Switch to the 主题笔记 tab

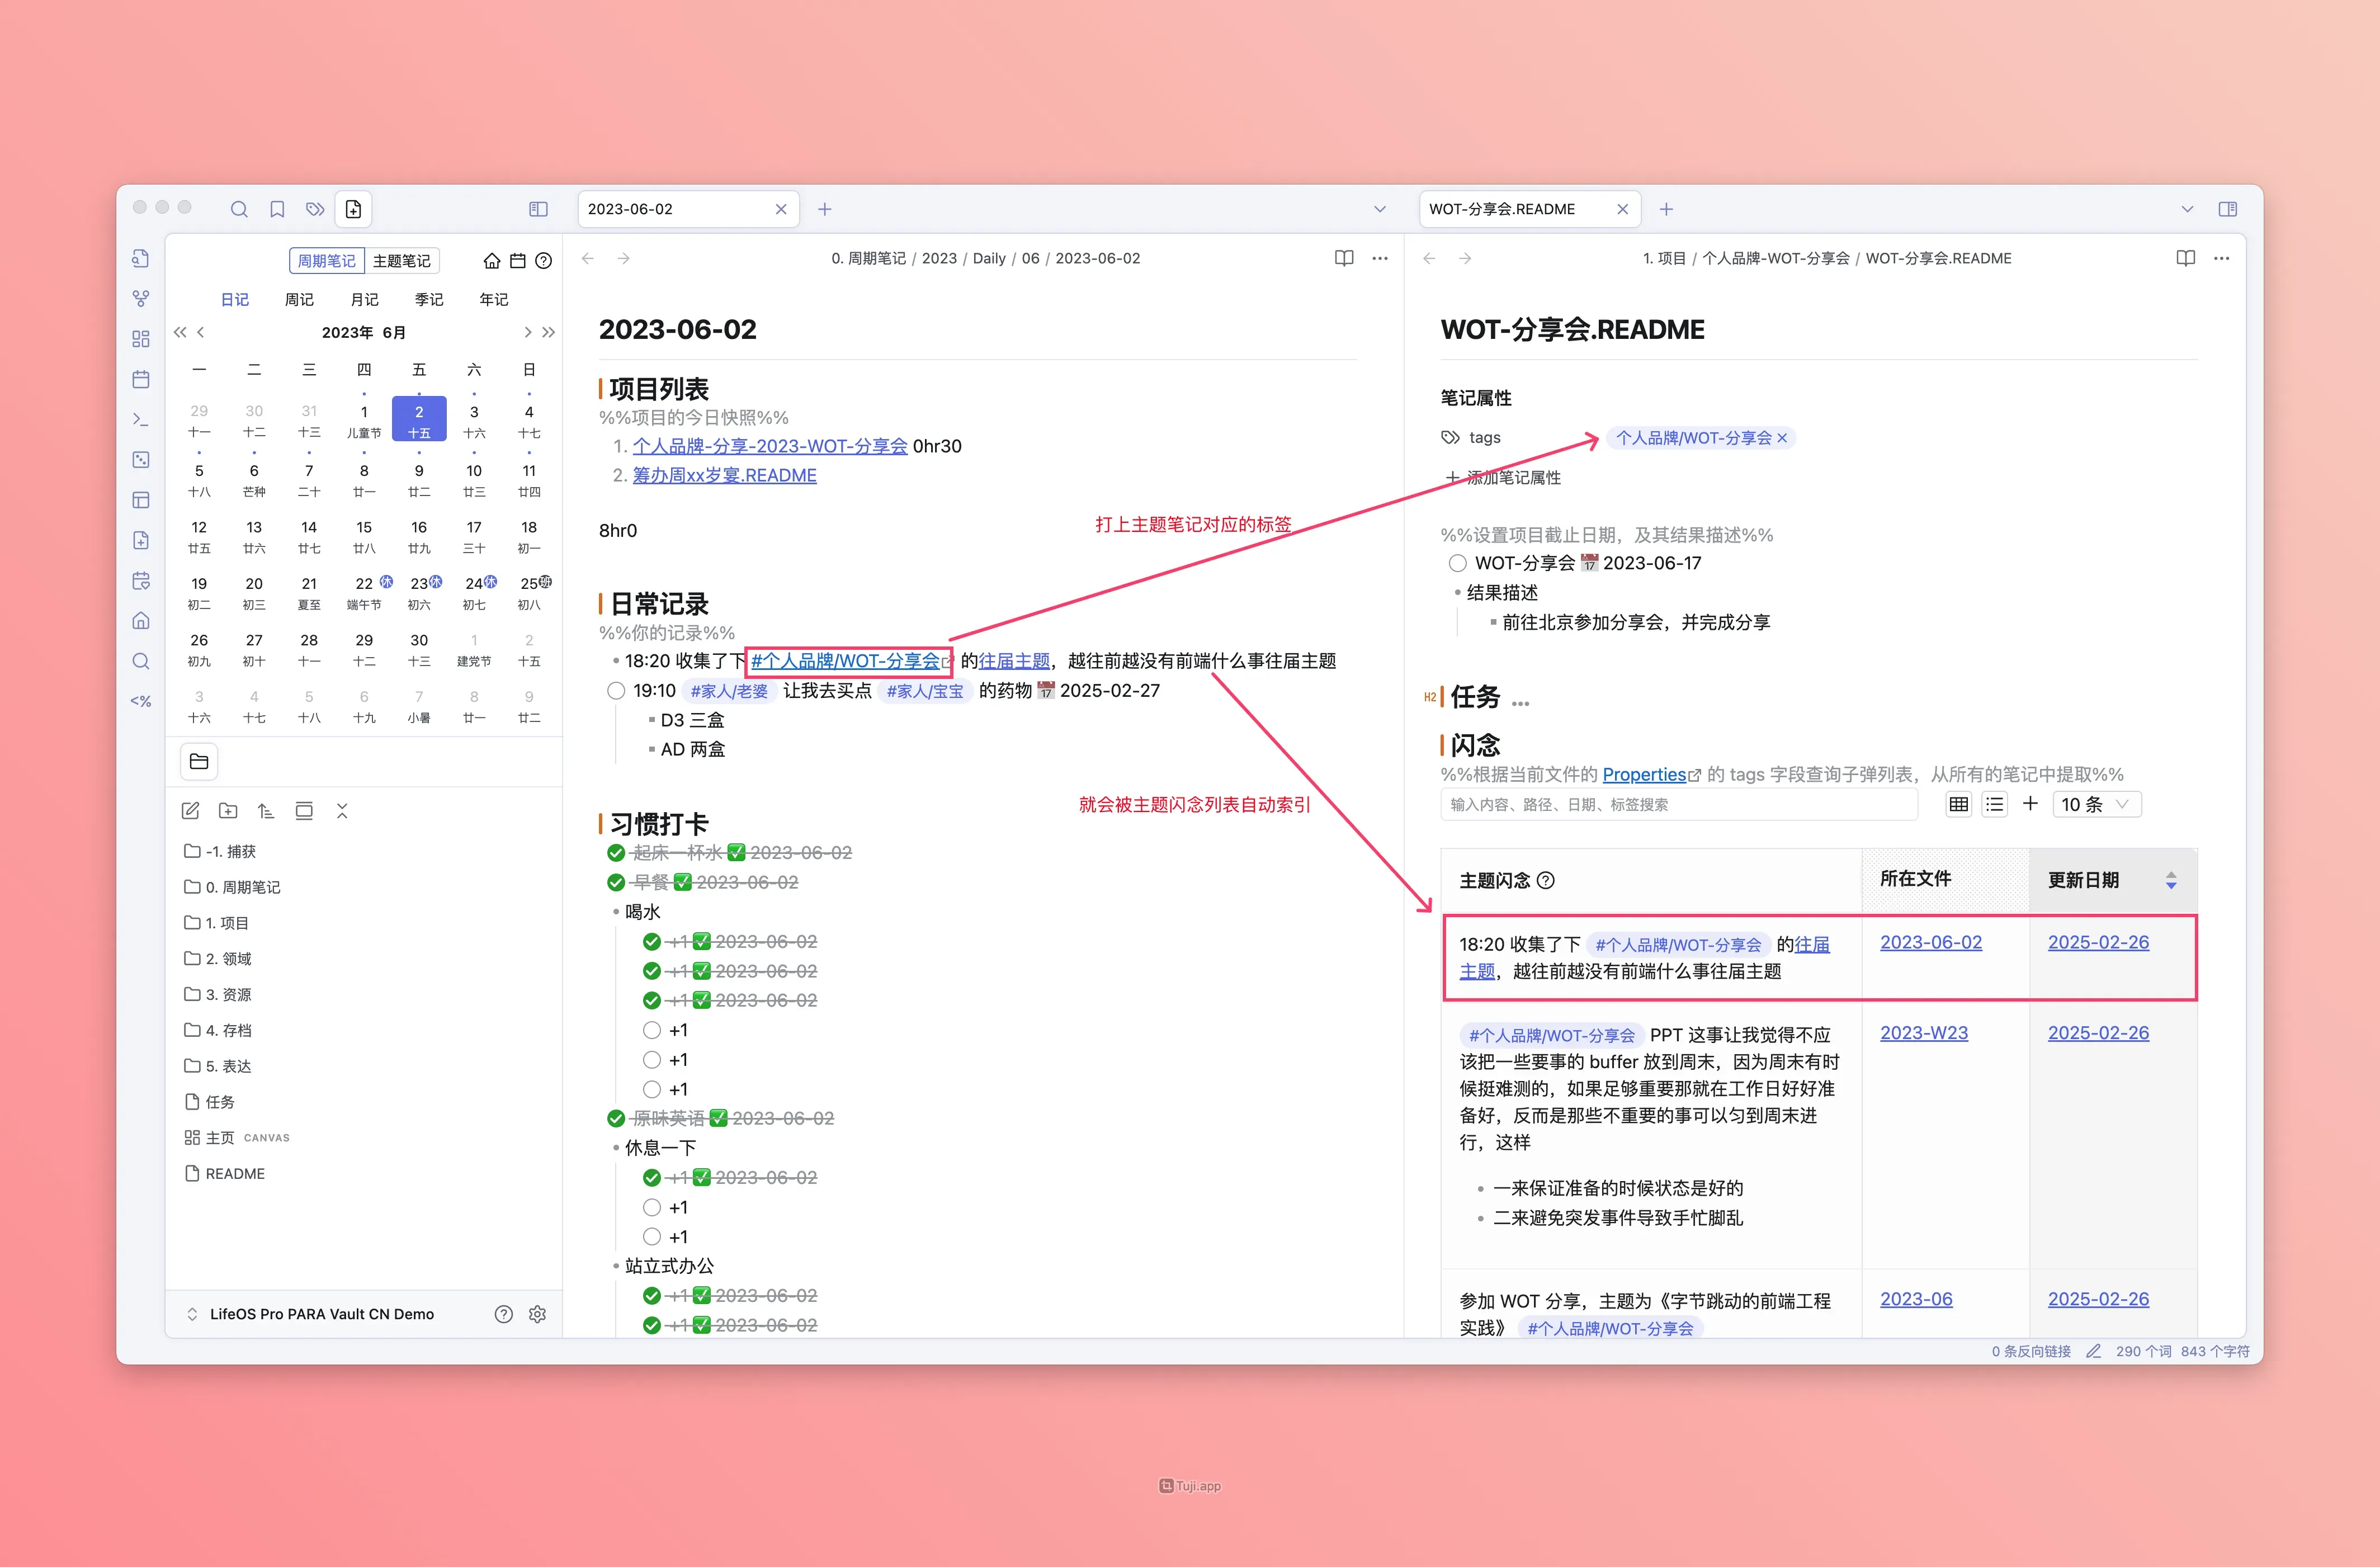pos(401,261)
